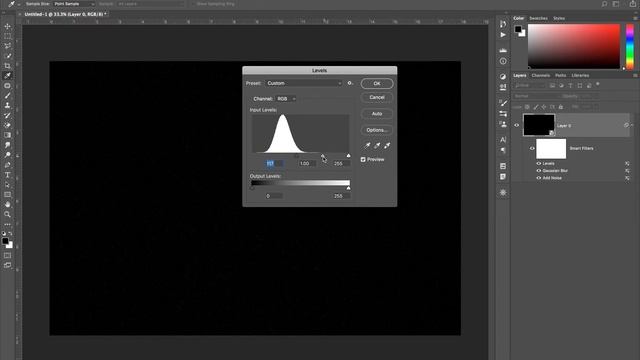The width and height of the screenshot is (640, 360).
Task: Open the History panel icon
Action: coord(503,24)
